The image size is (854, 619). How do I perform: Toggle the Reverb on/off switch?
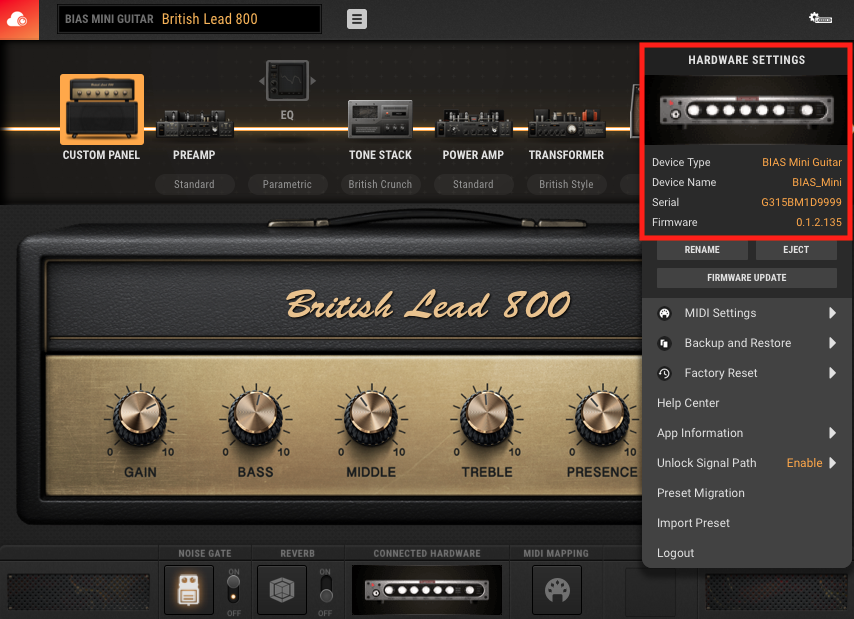(x=325, y=590)
